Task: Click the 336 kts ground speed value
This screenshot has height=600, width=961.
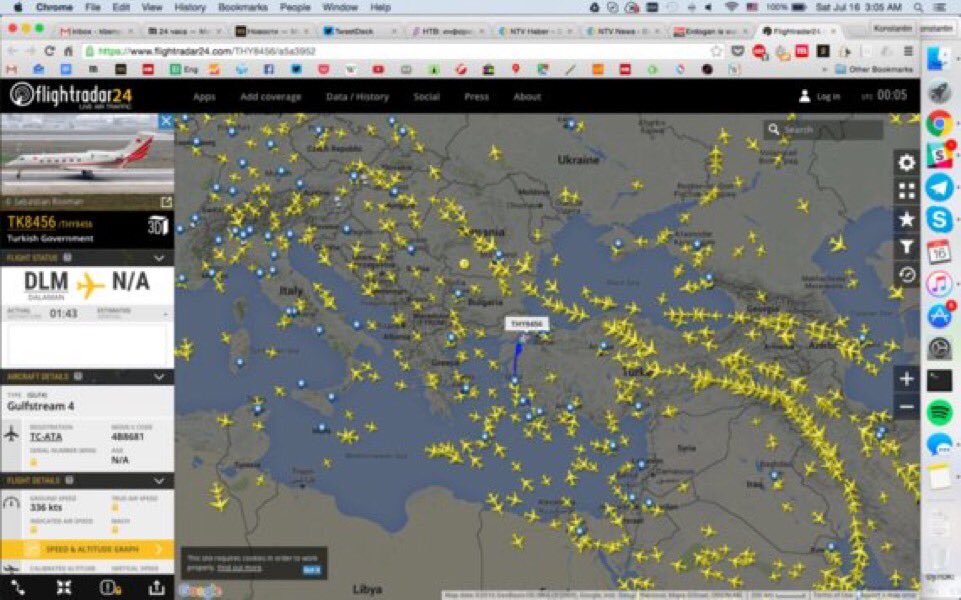Action: (47, 507)
